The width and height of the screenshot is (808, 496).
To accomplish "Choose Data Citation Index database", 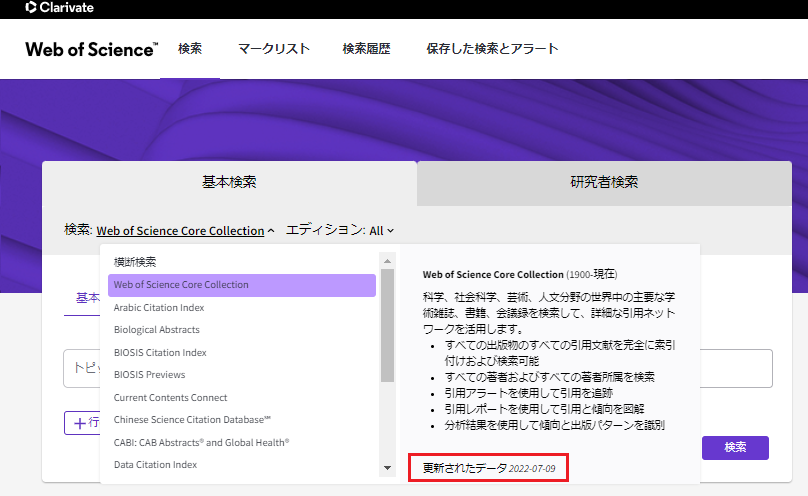I will coord(155,465).
